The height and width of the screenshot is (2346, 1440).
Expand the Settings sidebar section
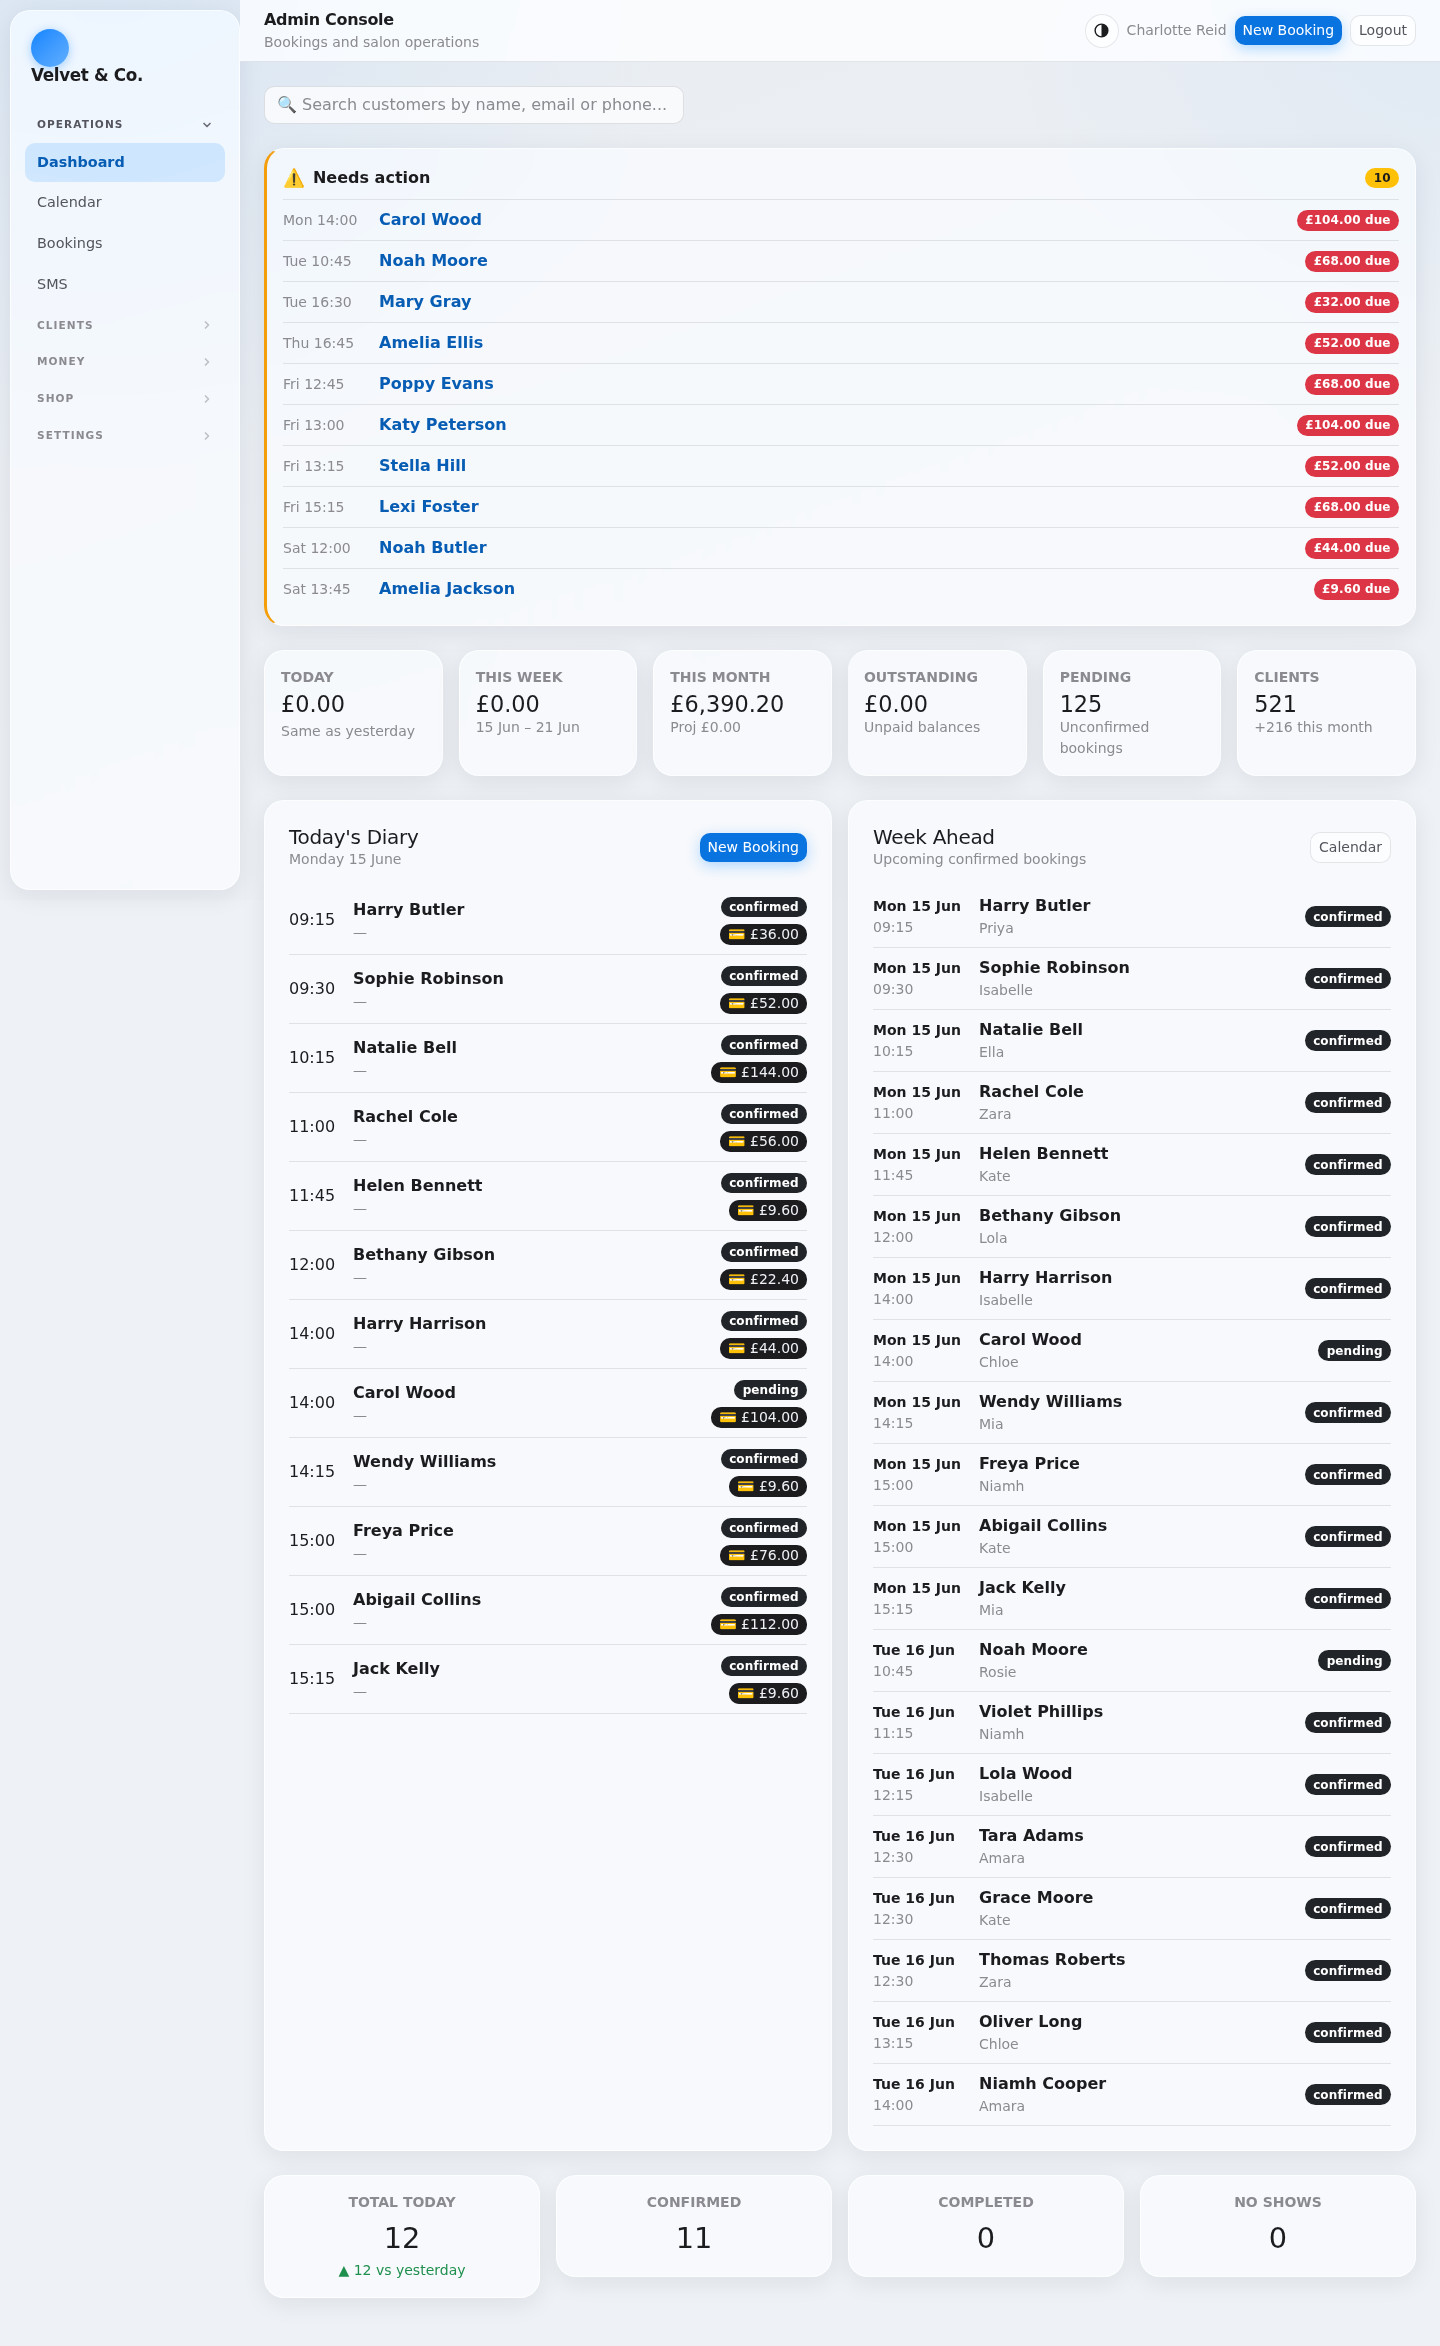125,435
